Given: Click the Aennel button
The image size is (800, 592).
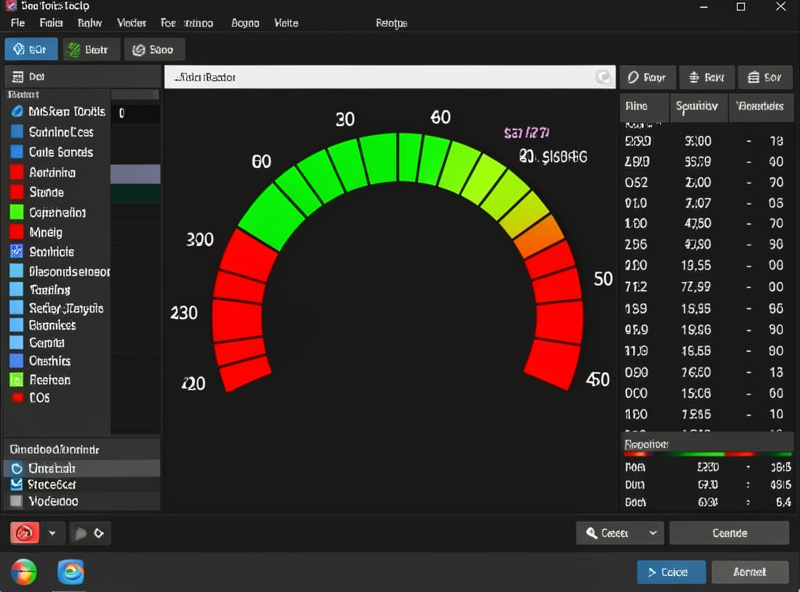Looking at the screenshot, I should click(x=750, y=572).
